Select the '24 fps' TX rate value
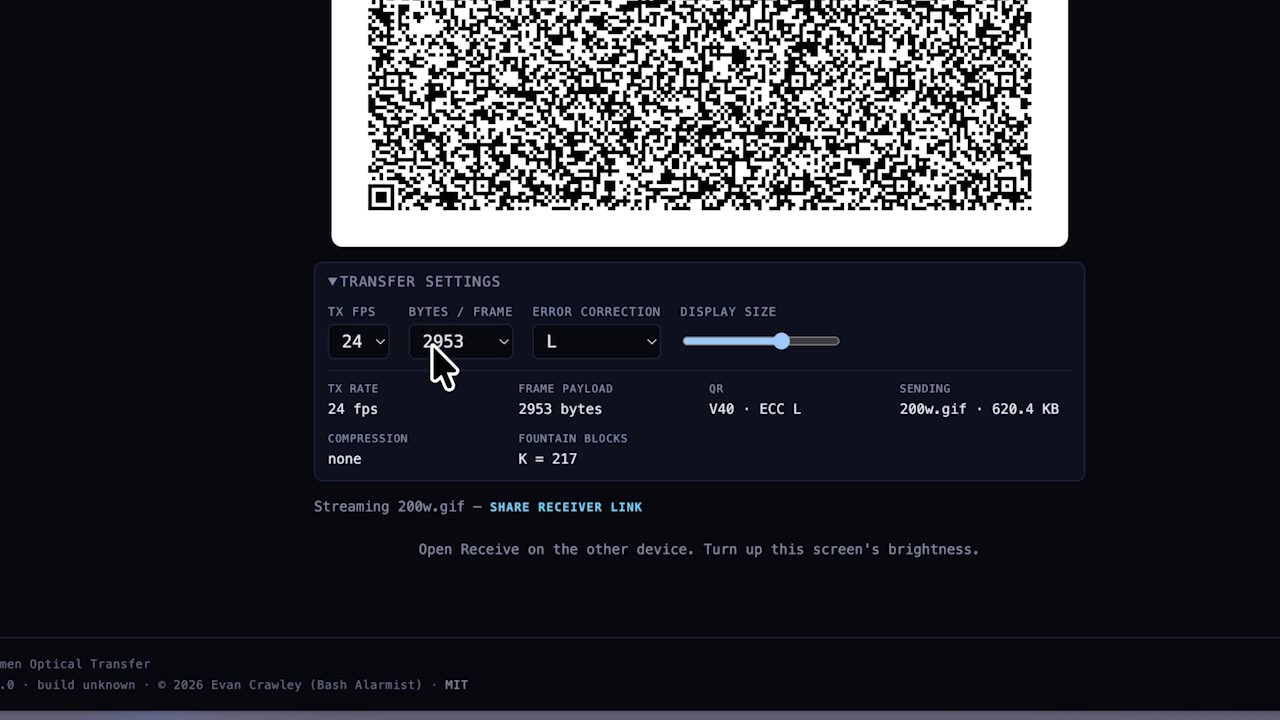The image size is (1280, 720). click(353, 409)
